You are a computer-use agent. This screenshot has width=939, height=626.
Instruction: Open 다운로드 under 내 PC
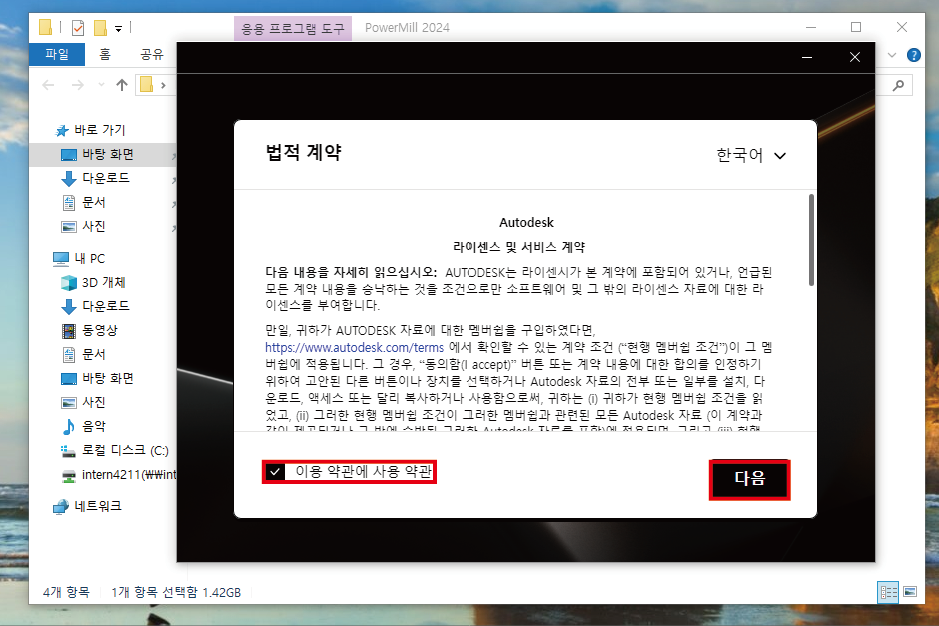tap(96, 306)
